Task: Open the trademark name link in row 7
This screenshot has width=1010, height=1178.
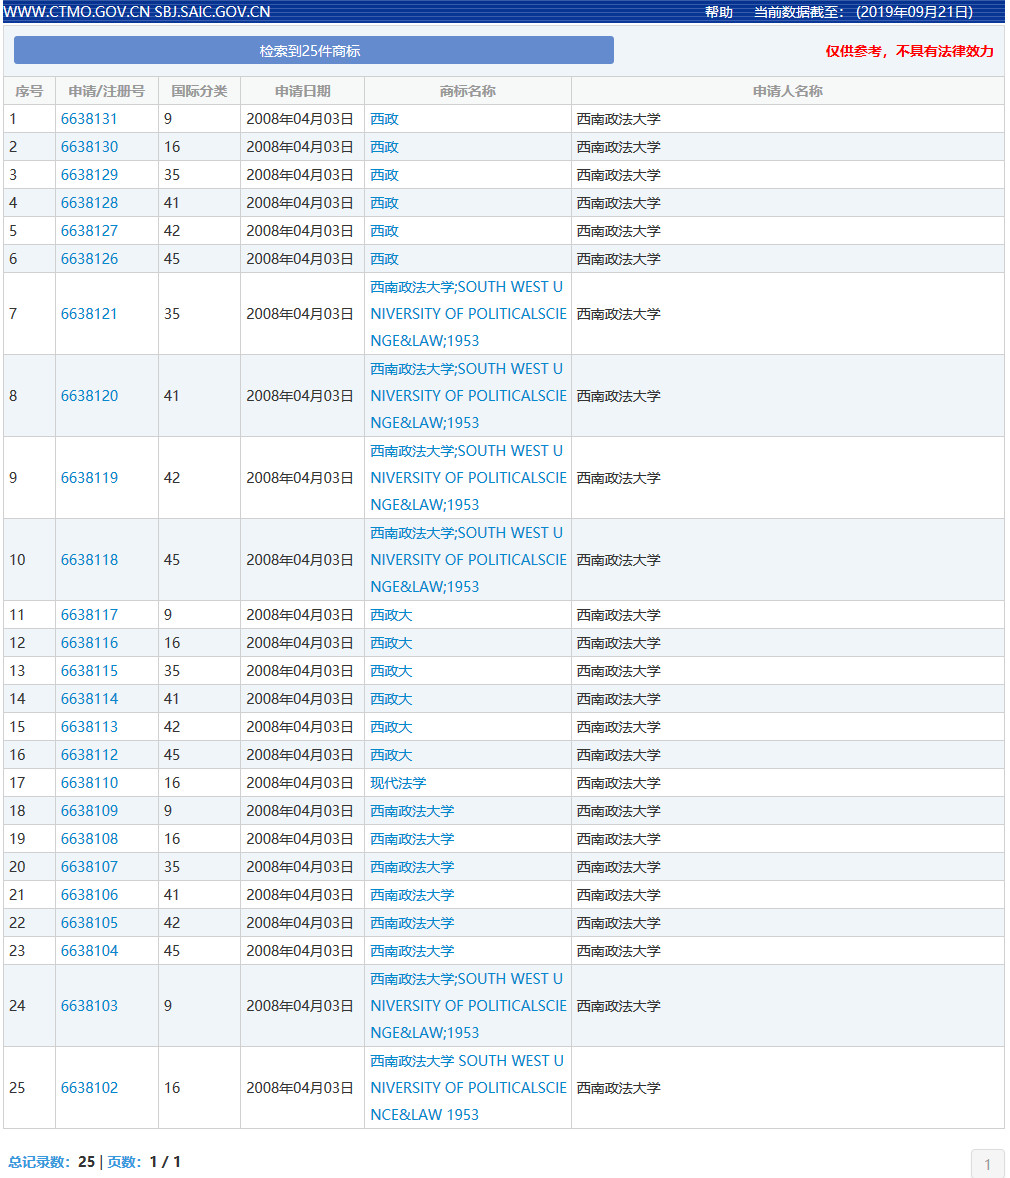Action: click(x=468, y=313)
